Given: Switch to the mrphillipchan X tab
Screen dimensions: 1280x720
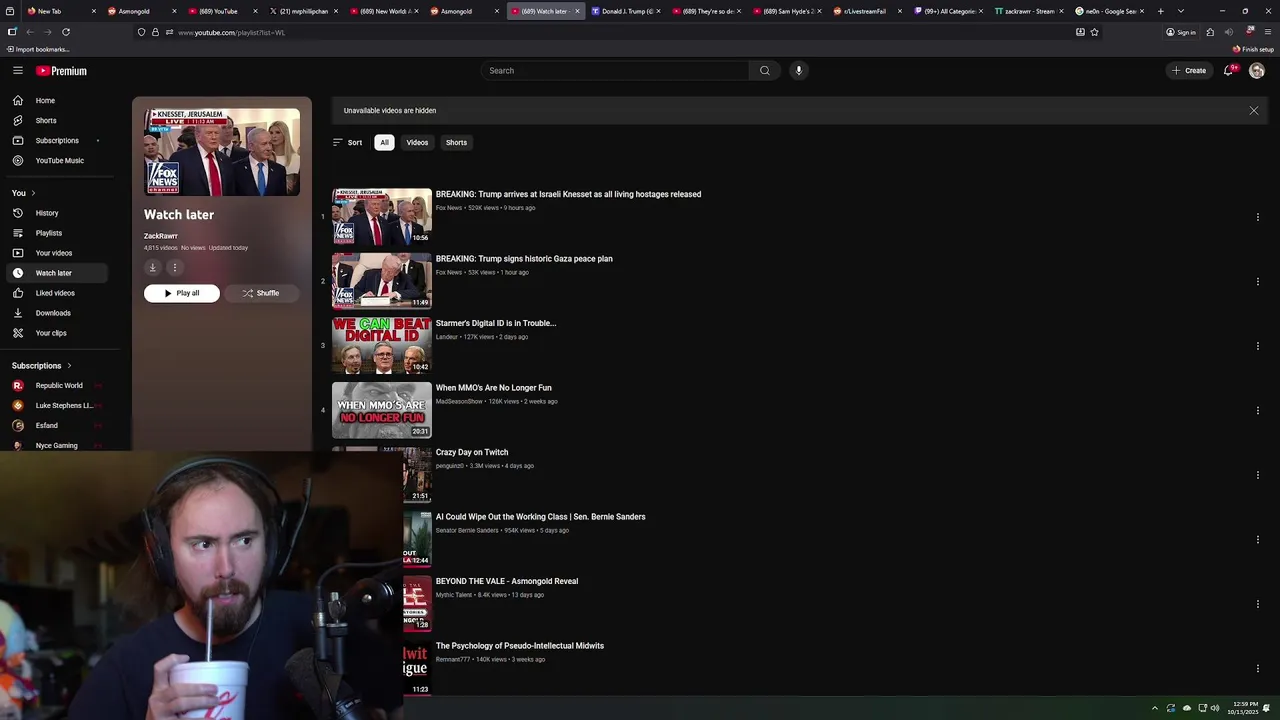Looking at the screenshot, I should click(303, 11).
